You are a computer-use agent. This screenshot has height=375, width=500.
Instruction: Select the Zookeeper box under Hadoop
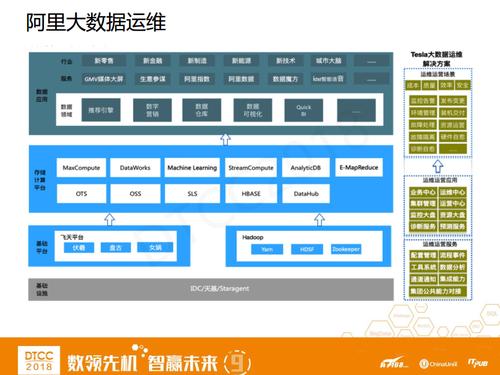(x=346, y=249)
